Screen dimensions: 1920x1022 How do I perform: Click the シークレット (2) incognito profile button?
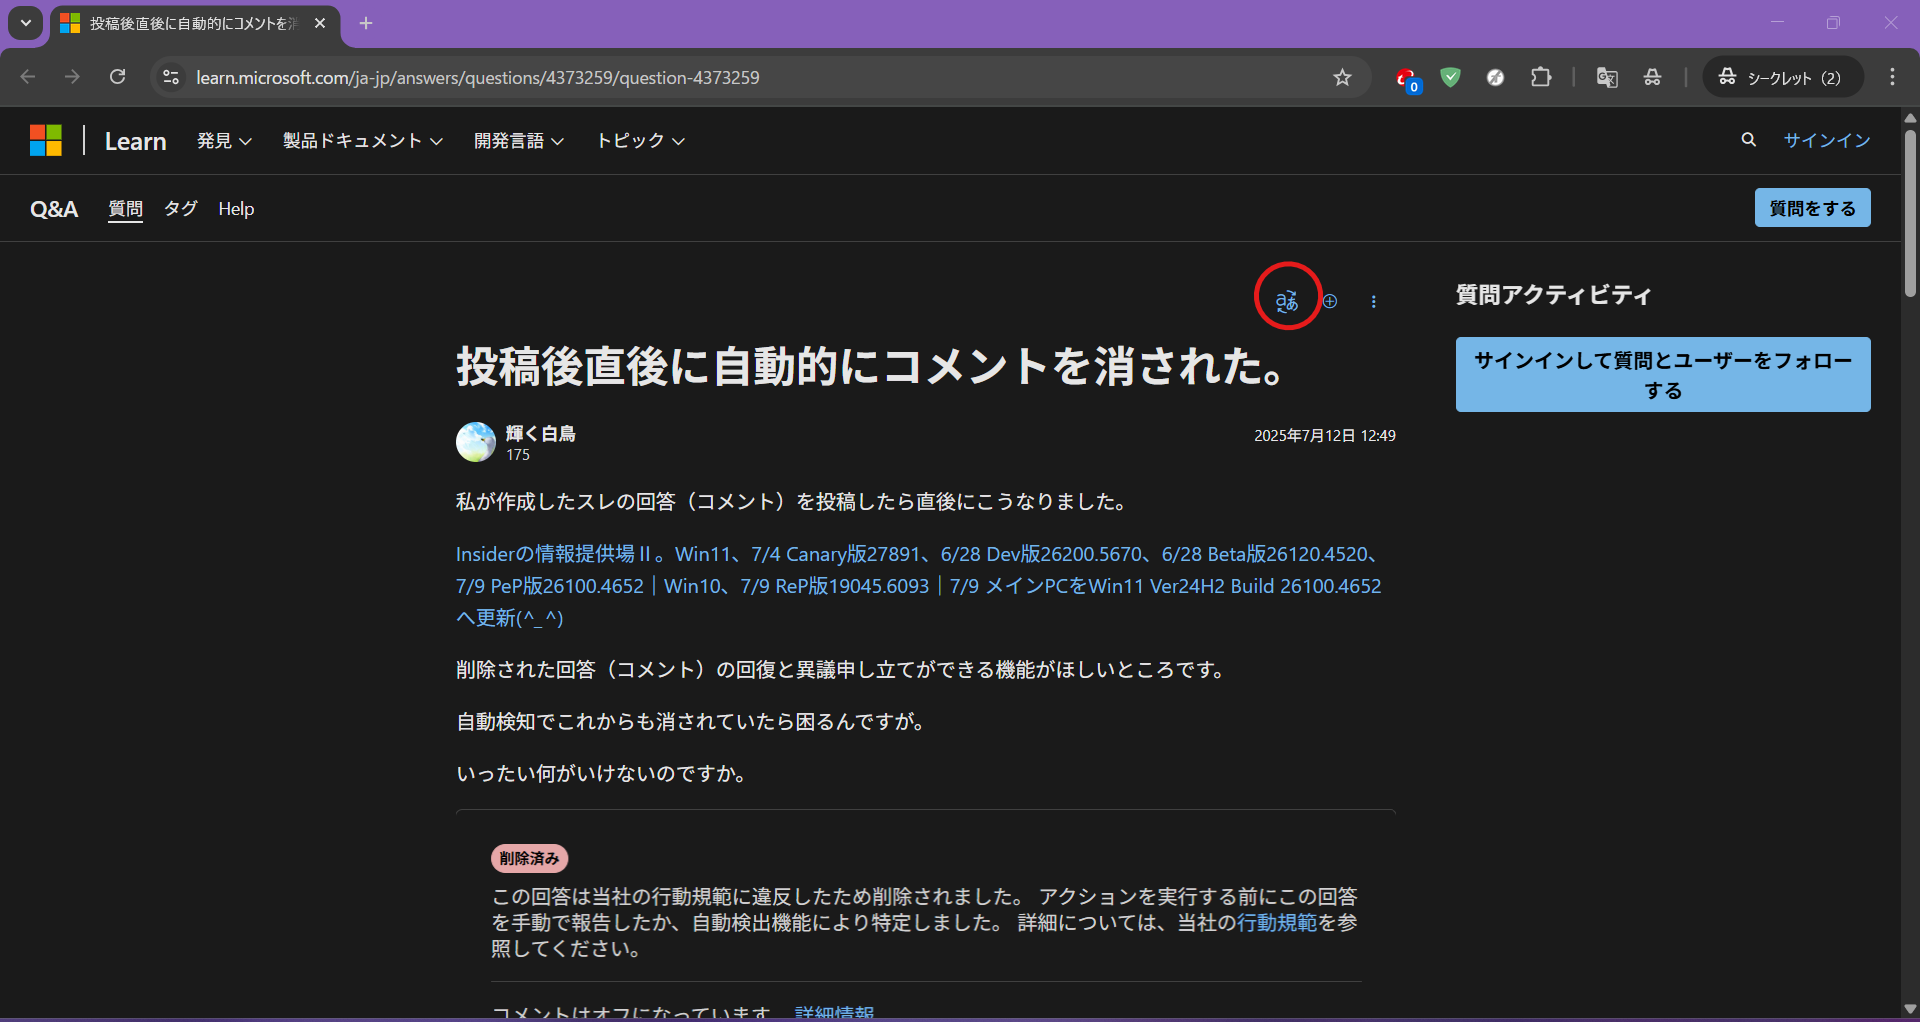(x=1782, y=77)
